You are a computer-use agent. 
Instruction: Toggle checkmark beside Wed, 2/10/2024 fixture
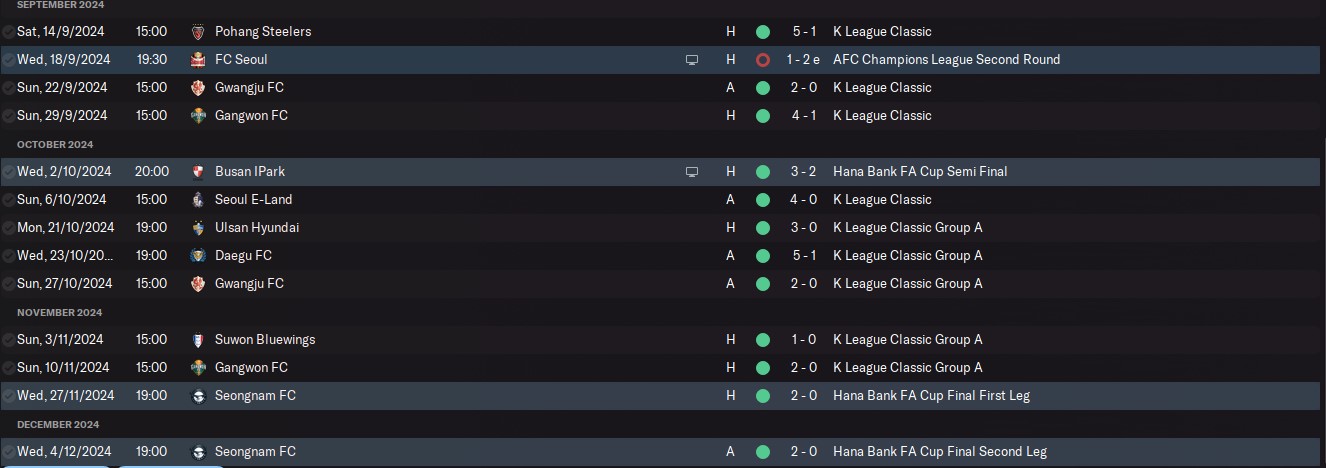click(x=8, y=172)
